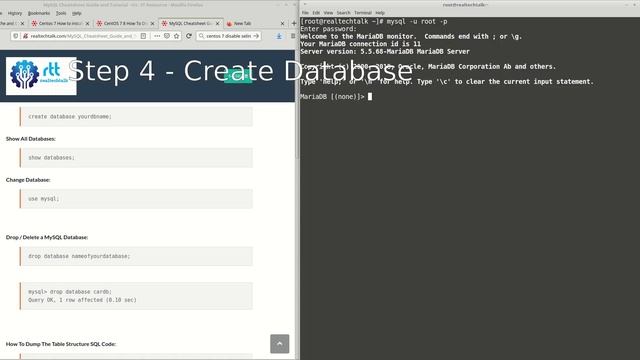Open the terminal View menu
Viewport: 640px width, 360px height.
point(328,13)
